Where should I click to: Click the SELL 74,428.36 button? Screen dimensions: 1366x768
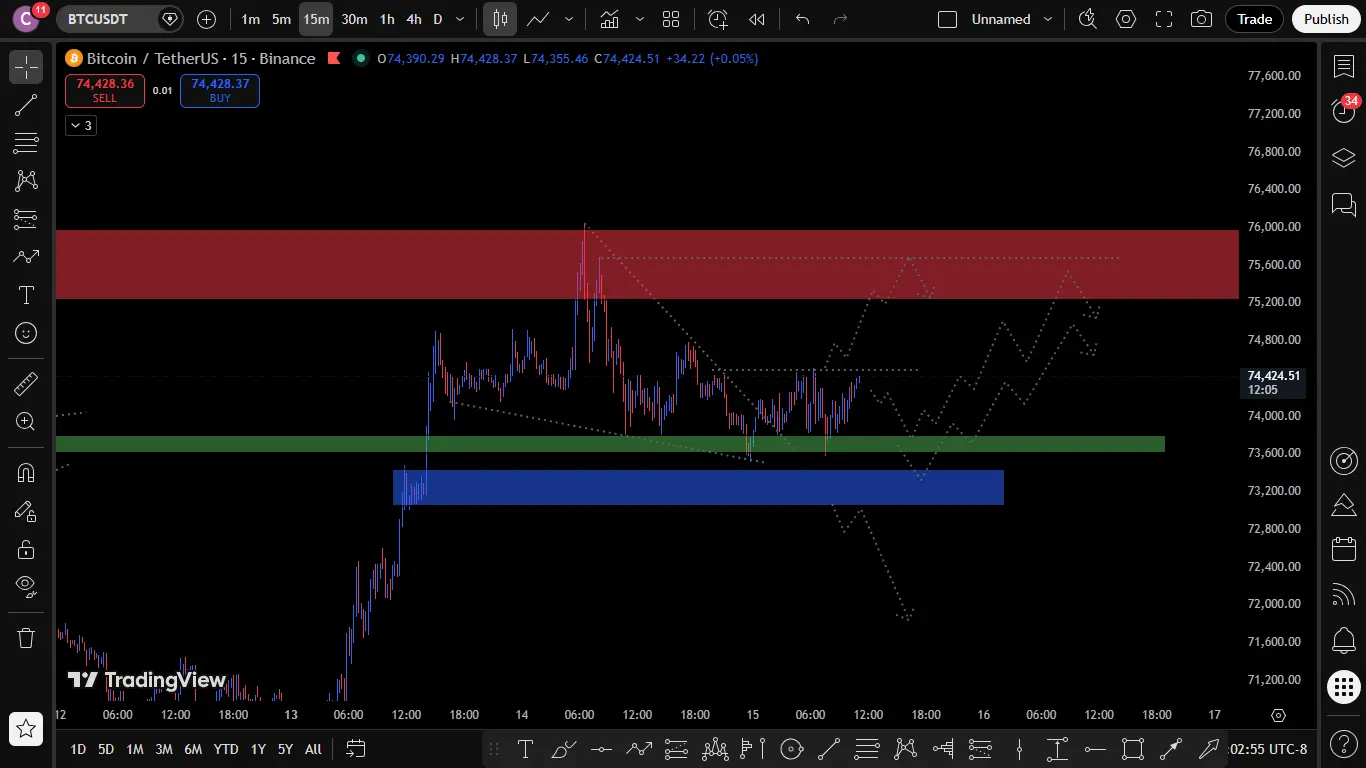point(105,91)
